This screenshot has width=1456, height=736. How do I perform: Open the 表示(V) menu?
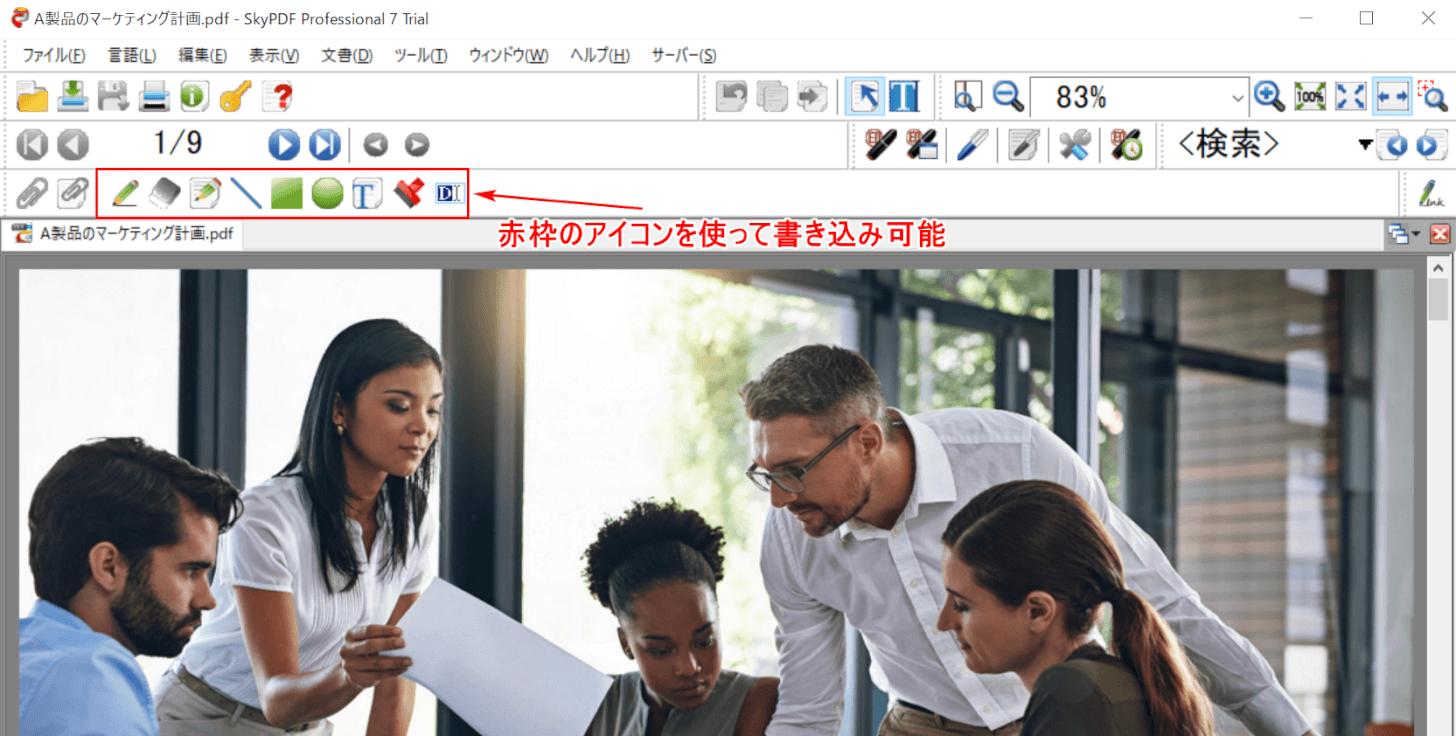click(x=274, y=56)
